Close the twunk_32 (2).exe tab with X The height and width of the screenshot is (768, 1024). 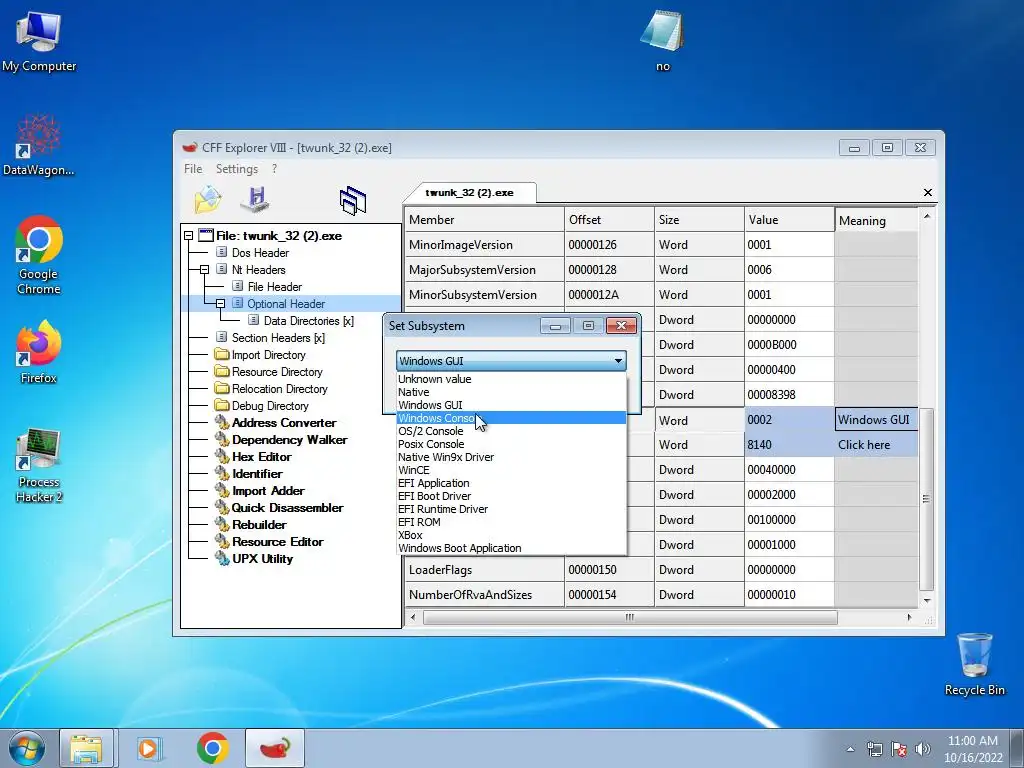click(x=927, y=193)
